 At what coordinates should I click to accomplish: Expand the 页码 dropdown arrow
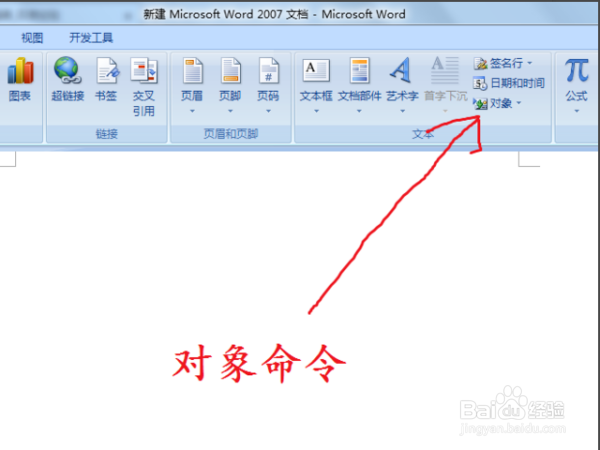click(x=268, y=111)
